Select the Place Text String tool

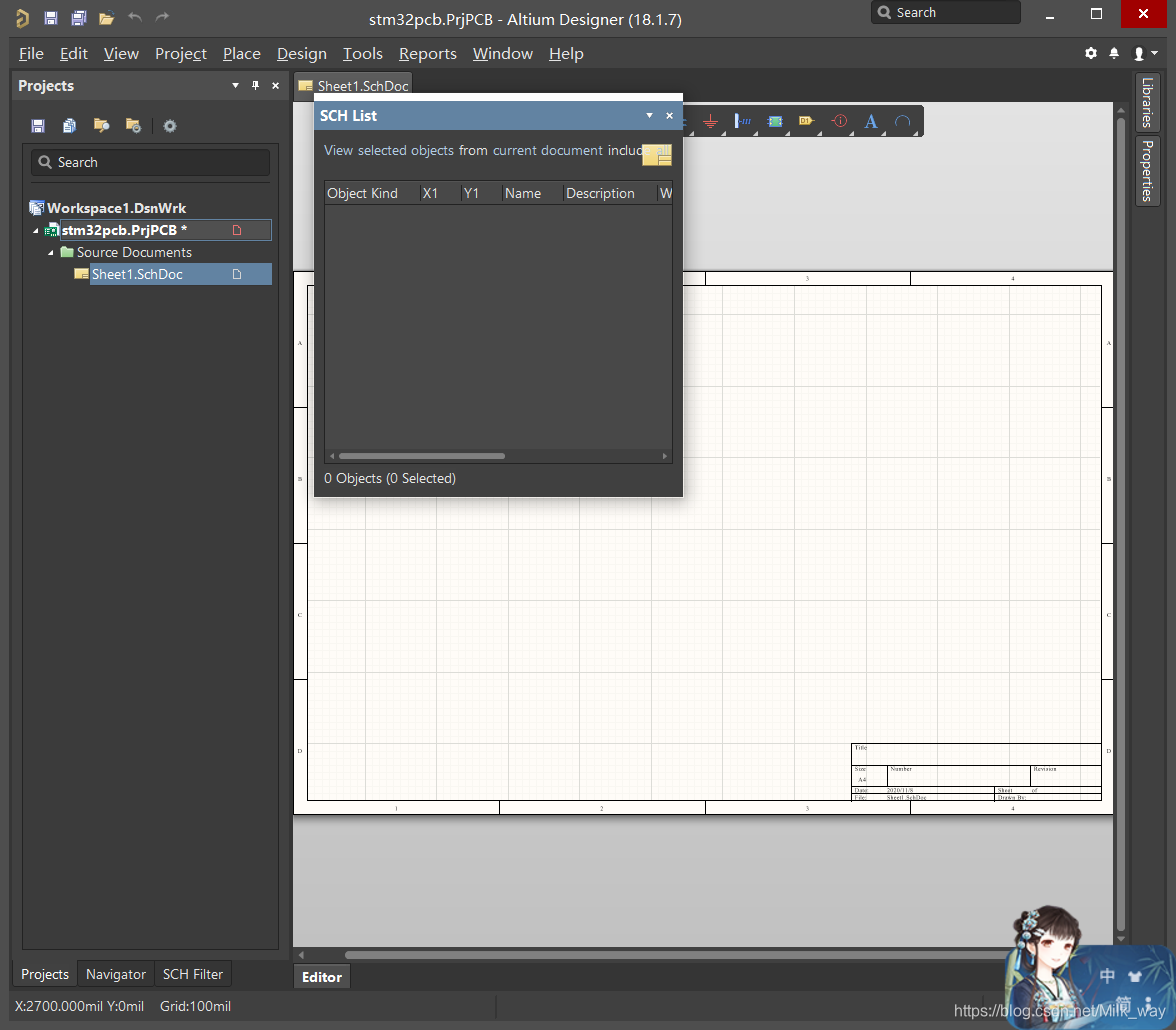pos(871,122)
